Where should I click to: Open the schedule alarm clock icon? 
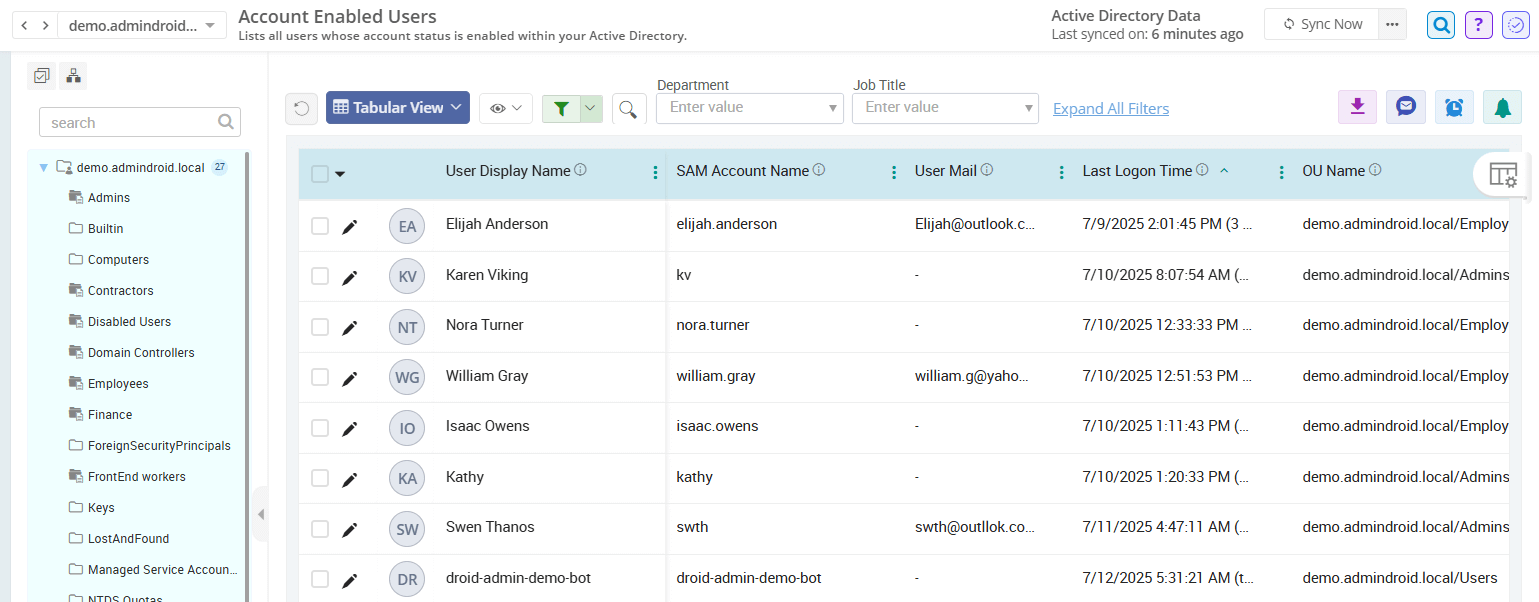pos(1454,106)
